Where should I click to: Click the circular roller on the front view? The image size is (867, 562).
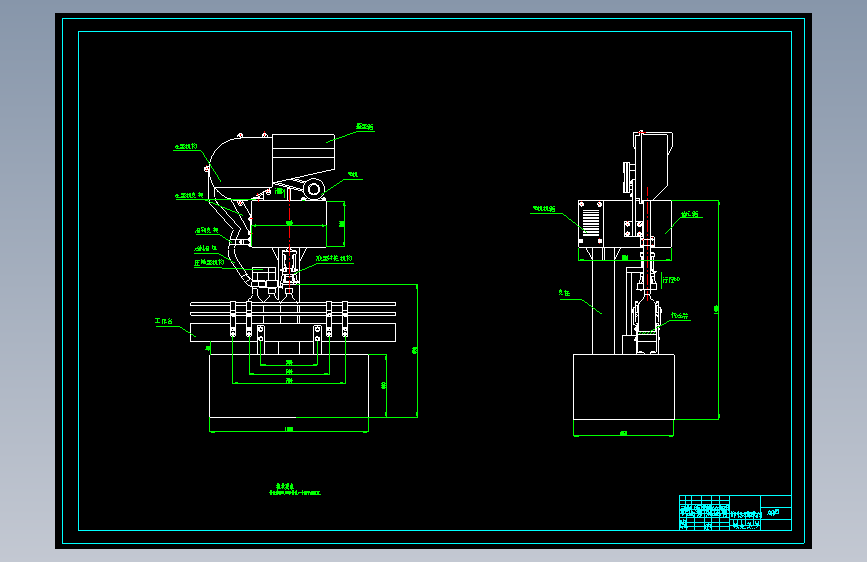point(314,189)
